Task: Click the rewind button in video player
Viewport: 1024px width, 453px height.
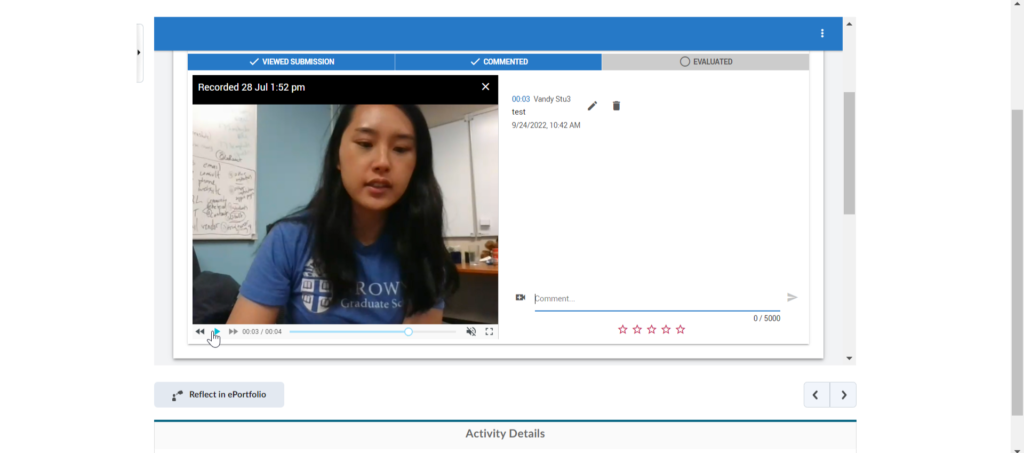Action: [x=200, y=331]
